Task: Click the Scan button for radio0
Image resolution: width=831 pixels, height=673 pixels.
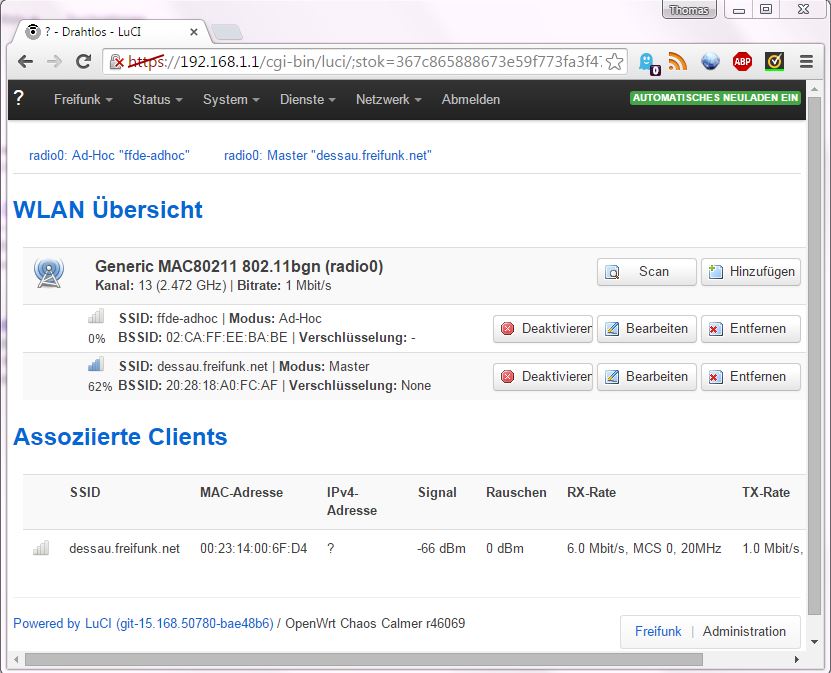Action: coord(647,272)
